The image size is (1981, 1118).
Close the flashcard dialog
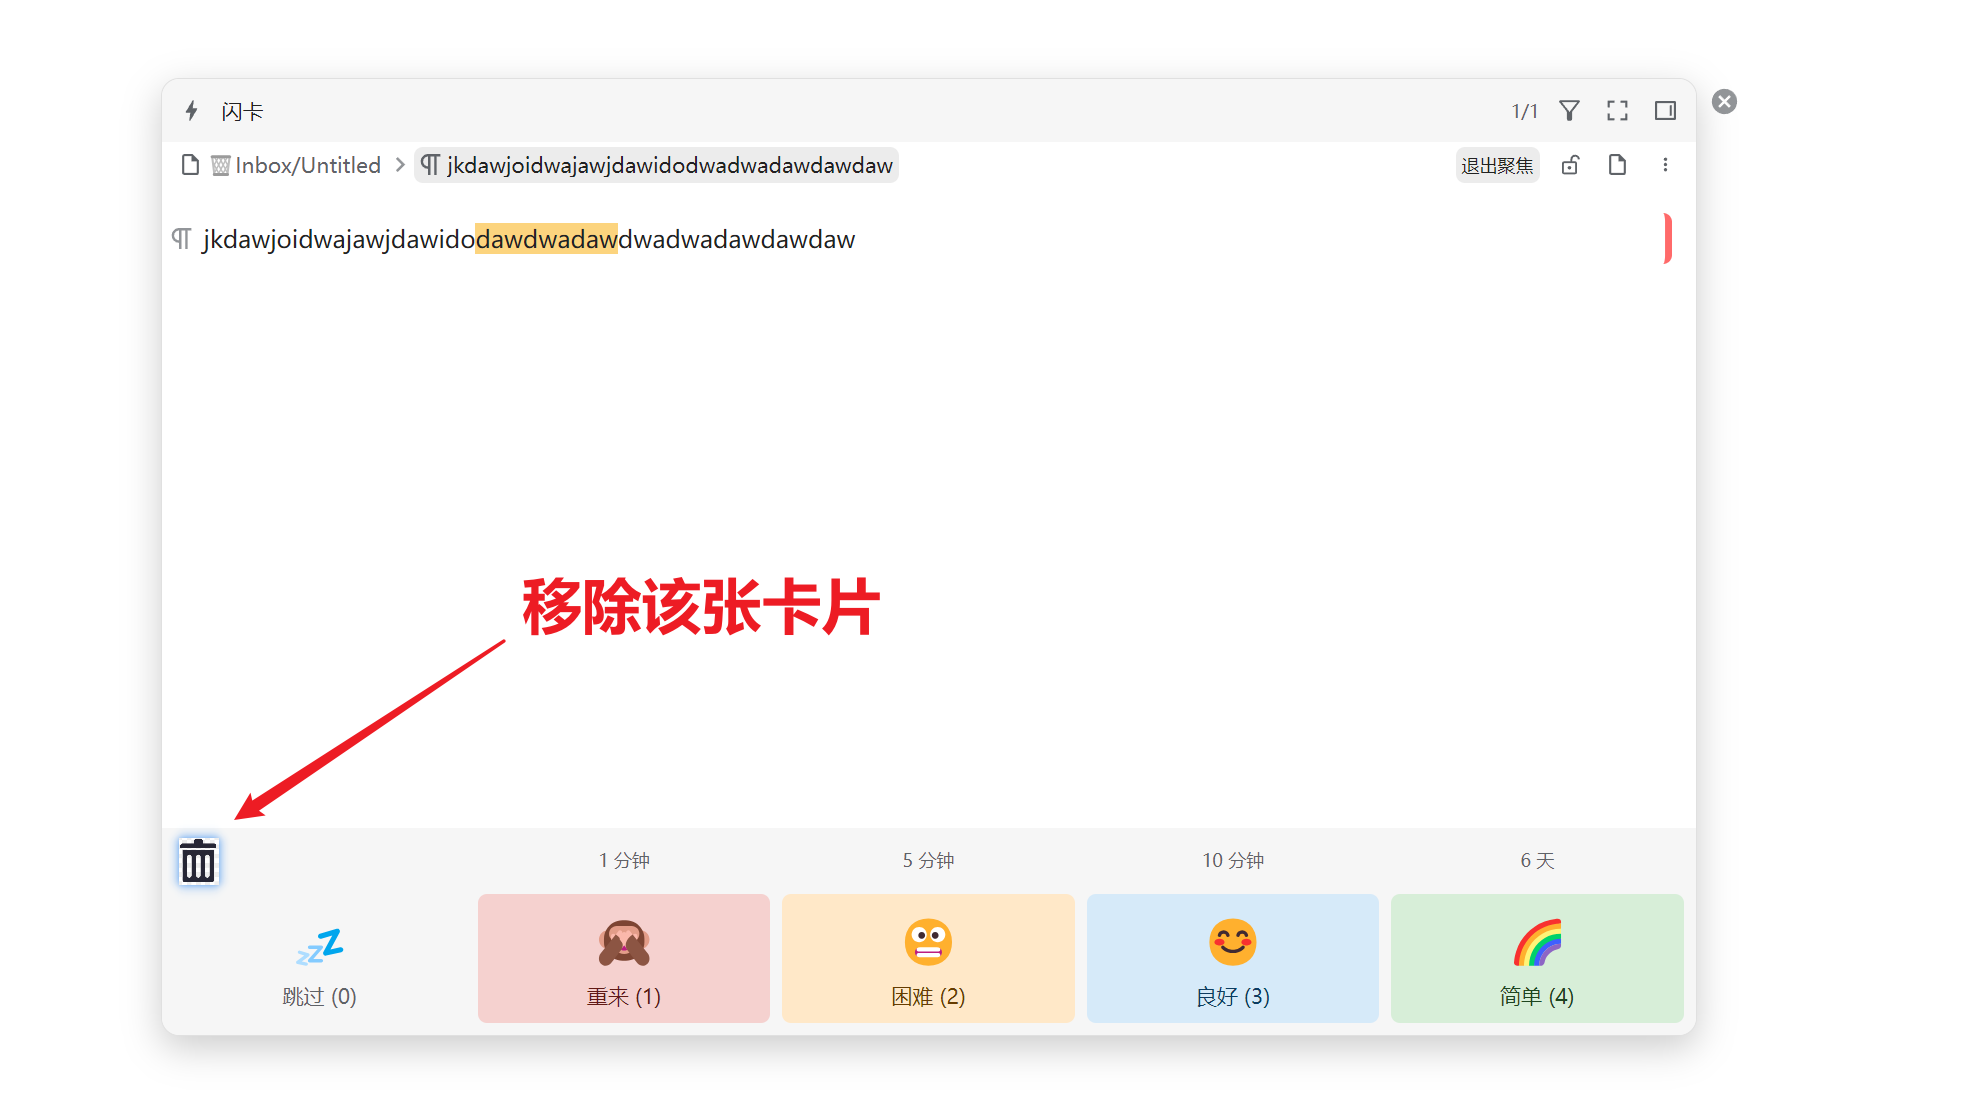click(1724, 102)
